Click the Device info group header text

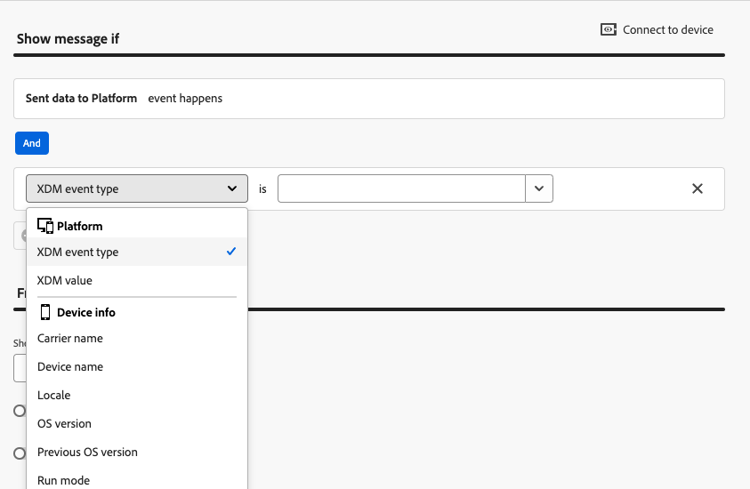[86, 312]
